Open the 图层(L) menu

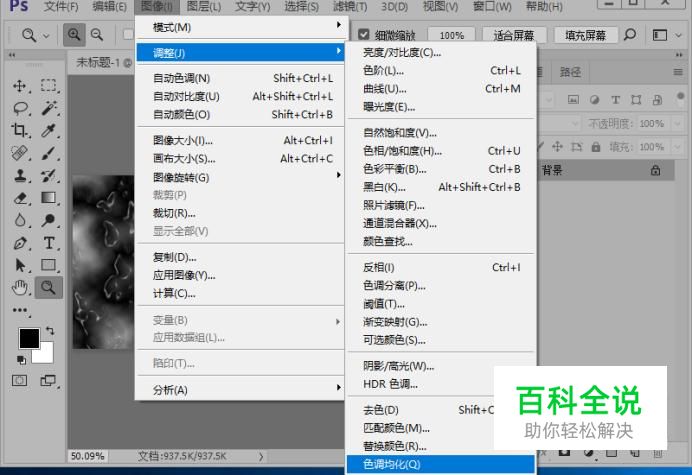point(204,7)
